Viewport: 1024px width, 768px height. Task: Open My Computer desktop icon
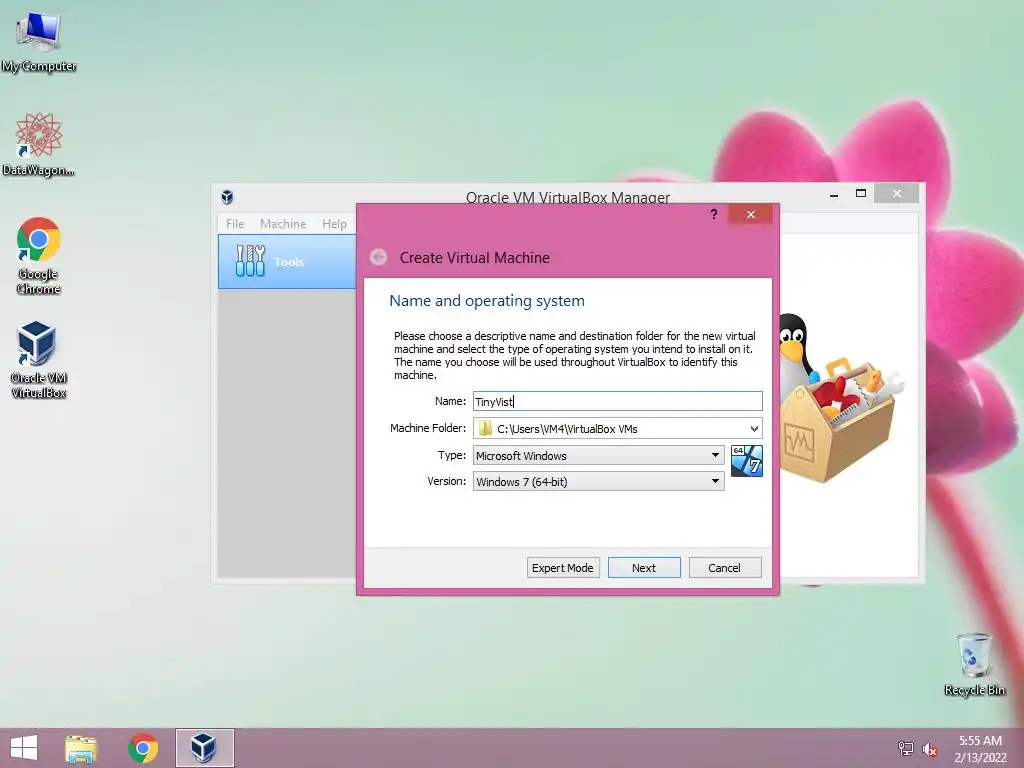(39, 42)
